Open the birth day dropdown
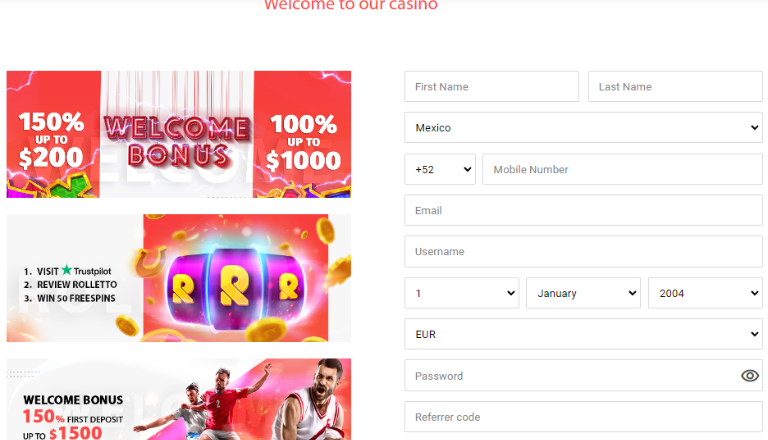Viewport: 768px width, 440px height. 461,293
